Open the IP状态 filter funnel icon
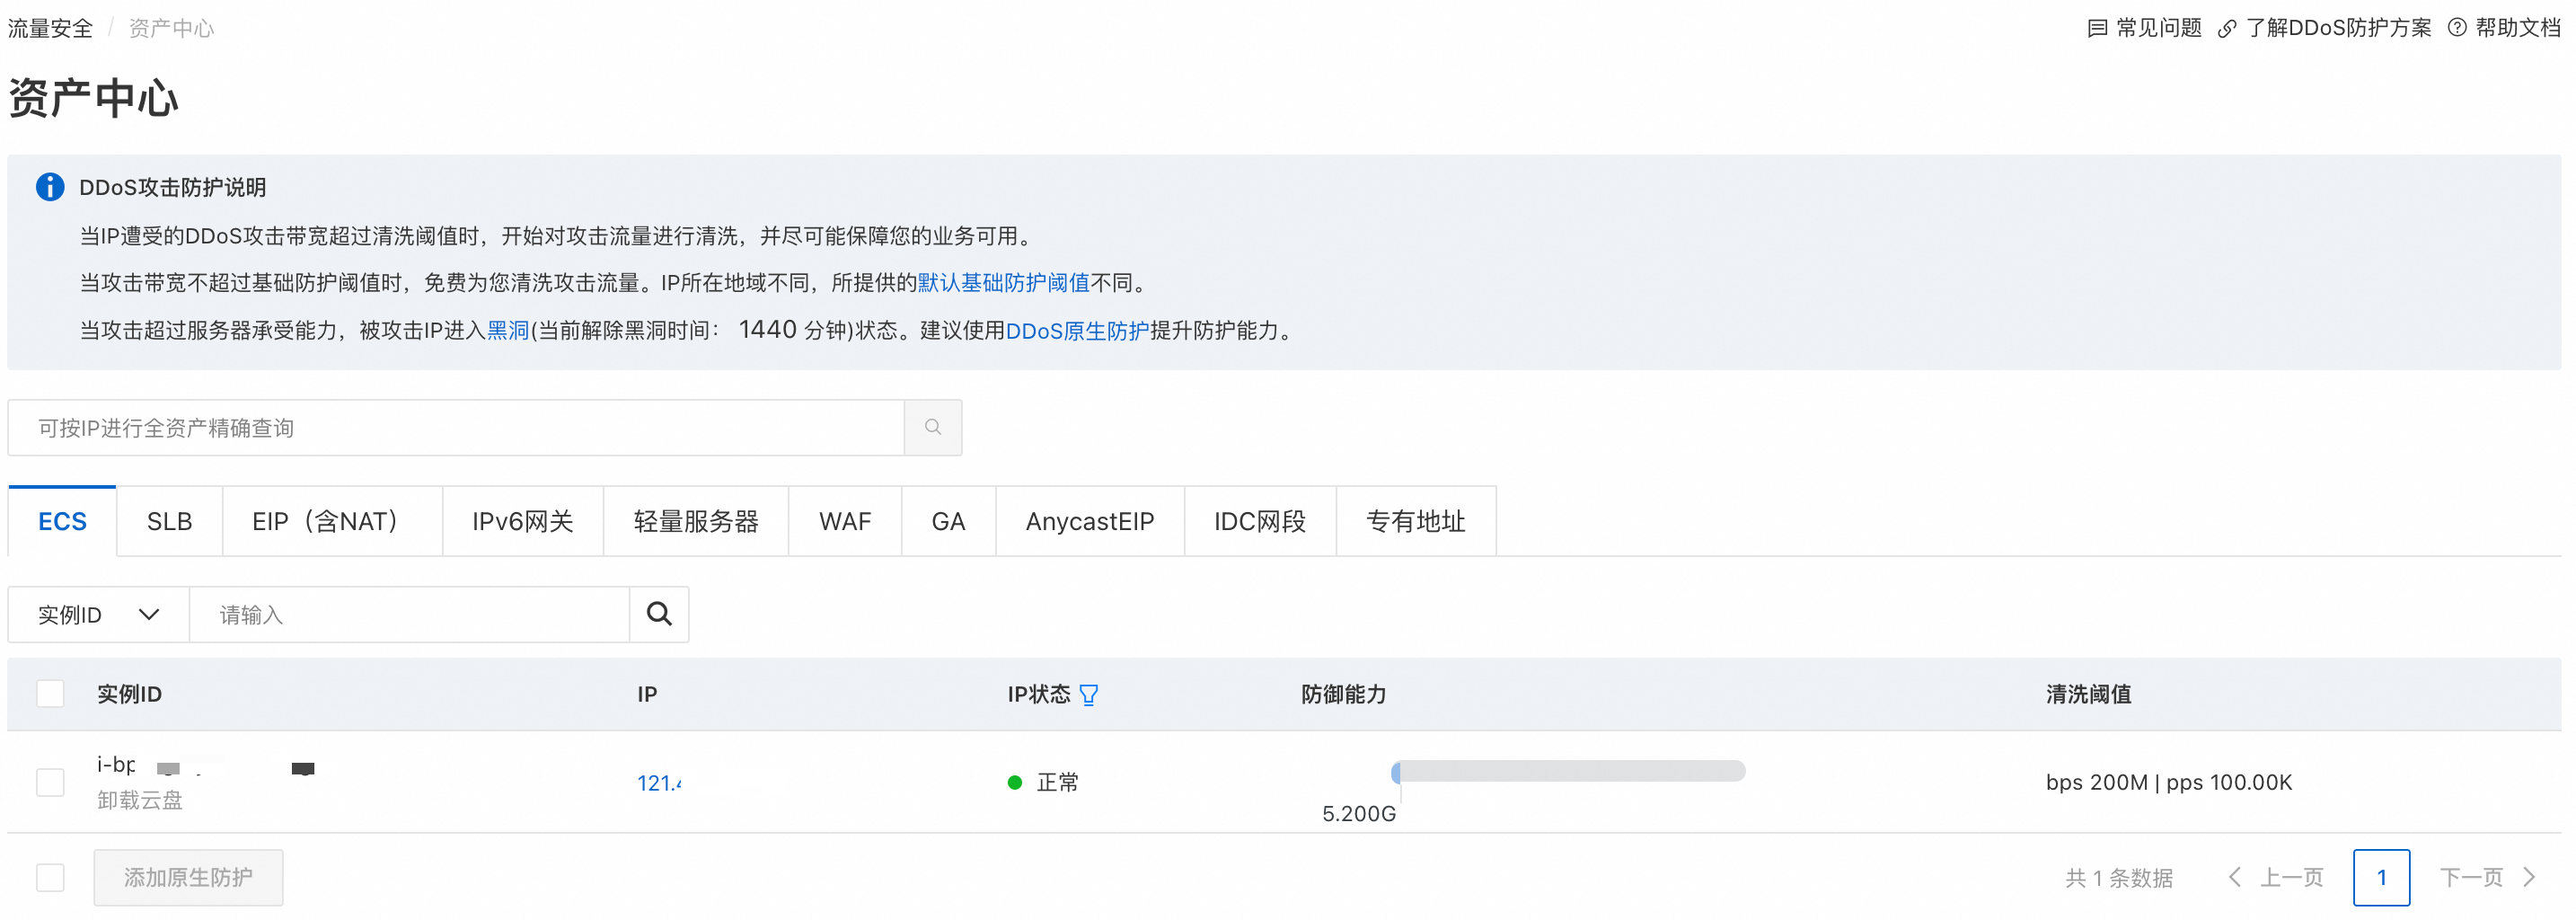This screenshot has width=2576, height=920. pos(1089,694)
